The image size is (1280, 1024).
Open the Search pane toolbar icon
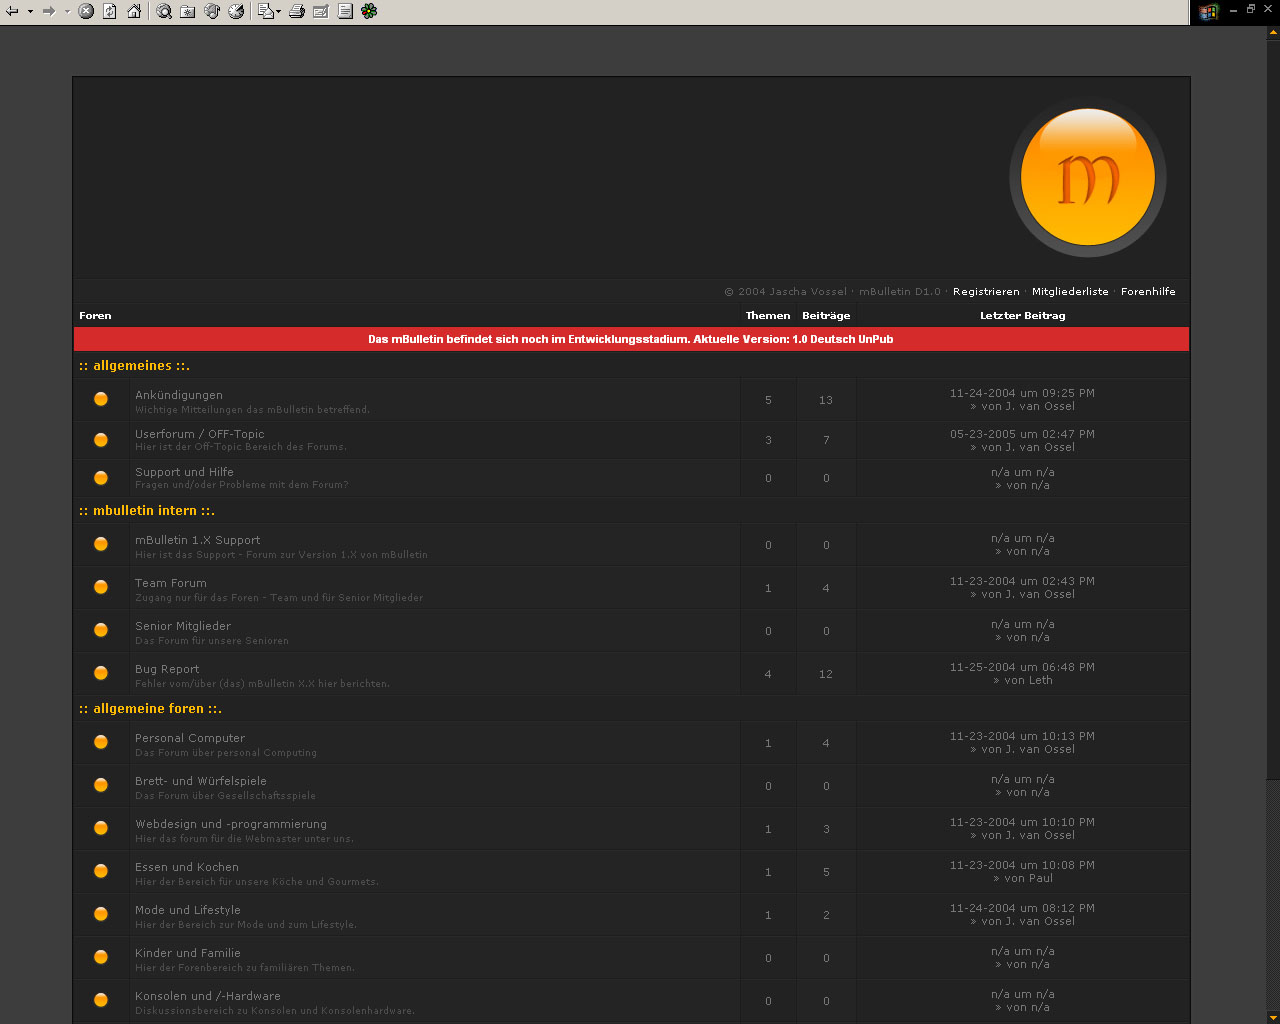(x=164, y=11)
